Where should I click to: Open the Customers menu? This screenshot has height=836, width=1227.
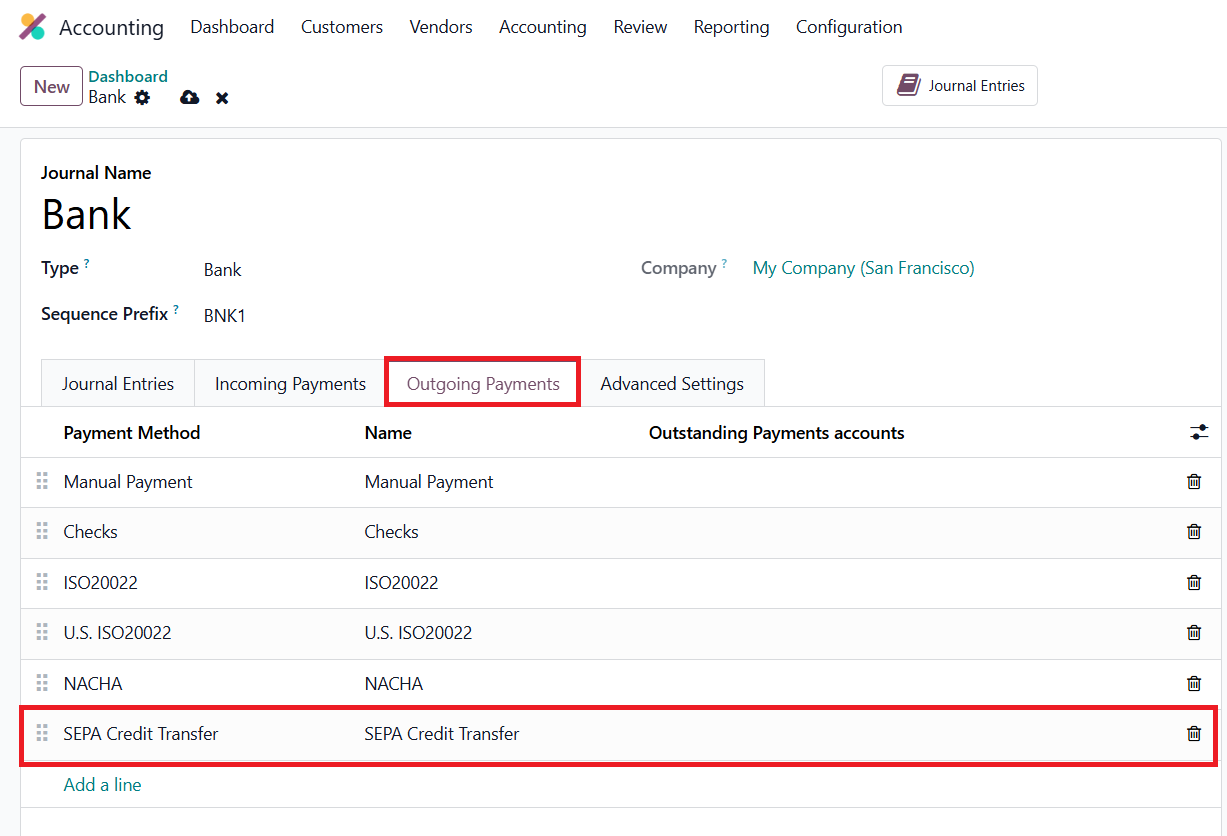[341, 27]
